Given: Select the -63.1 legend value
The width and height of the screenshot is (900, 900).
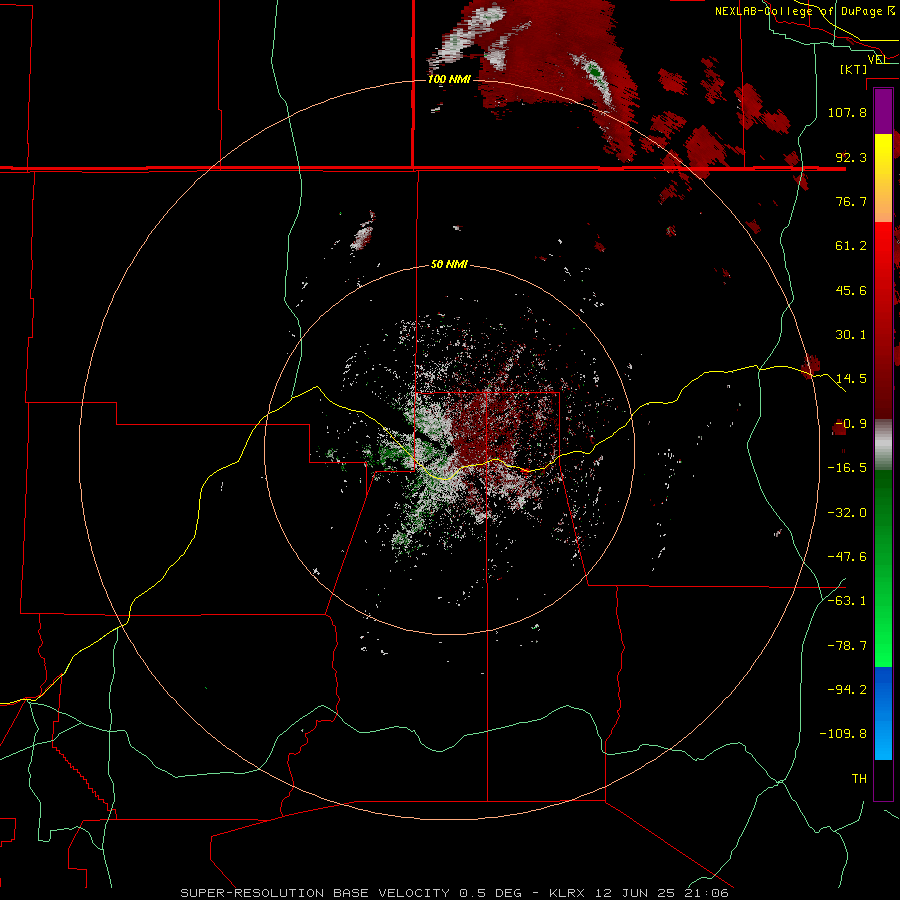Looking at the screenshot, I should pos(847,601).
